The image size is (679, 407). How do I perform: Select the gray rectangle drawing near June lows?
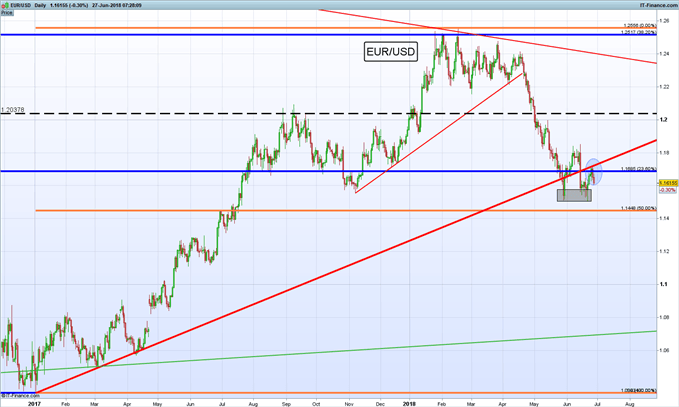pyautogui.click(x=574, y=195)
